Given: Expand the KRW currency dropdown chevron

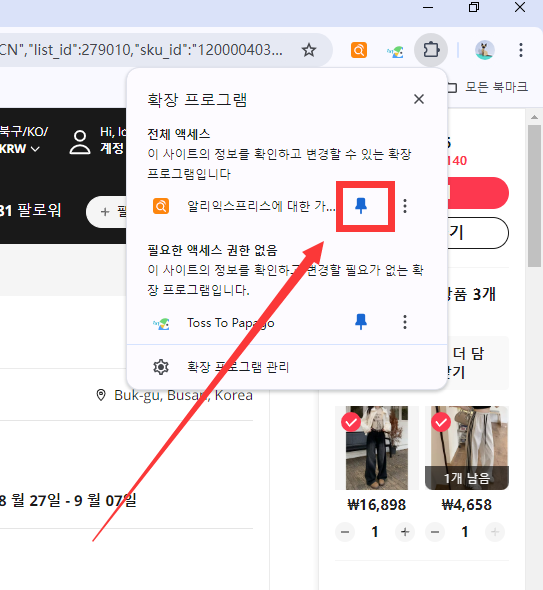Looking at the screenshot, I should click(35, 149).
